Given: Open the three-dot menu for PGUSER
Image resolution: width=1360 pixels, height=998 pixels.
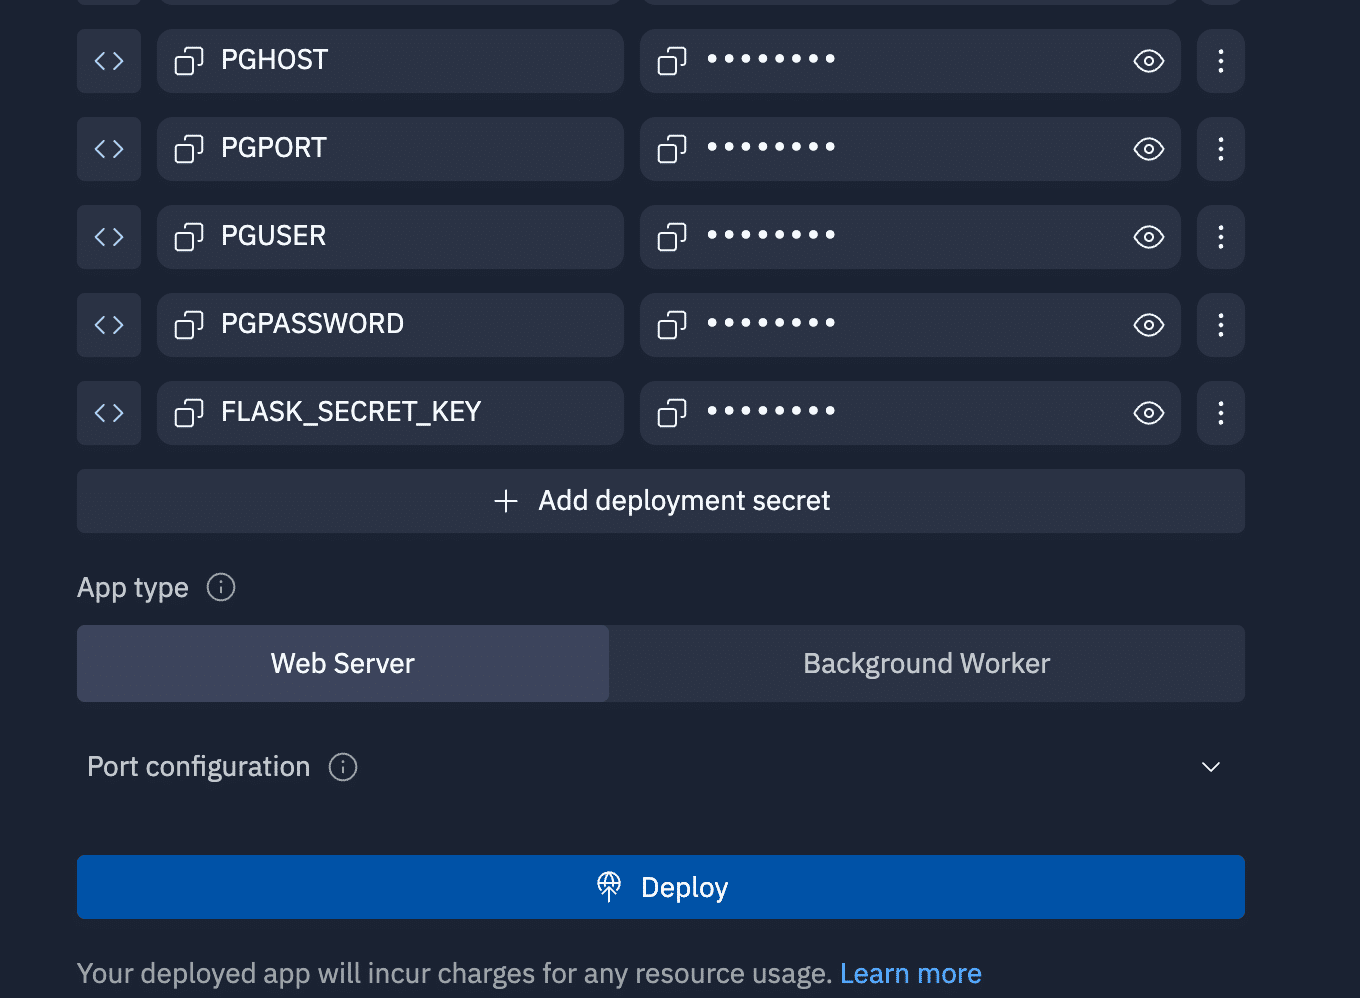Looking at the screenshot, I should click(x=1220, y=237).
